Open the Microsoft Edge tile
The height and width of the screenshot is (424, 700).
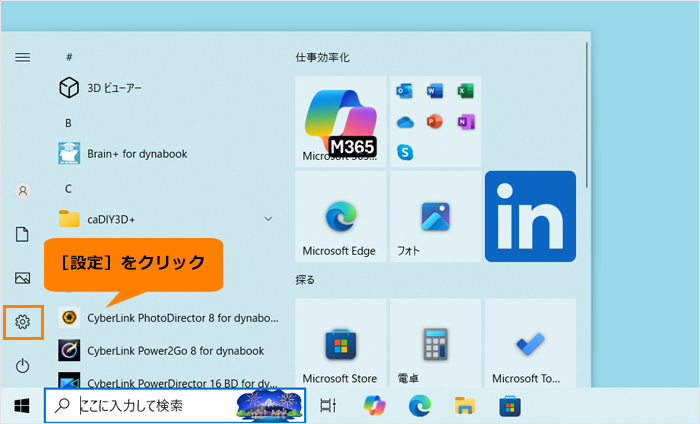(x=341, y=216)
